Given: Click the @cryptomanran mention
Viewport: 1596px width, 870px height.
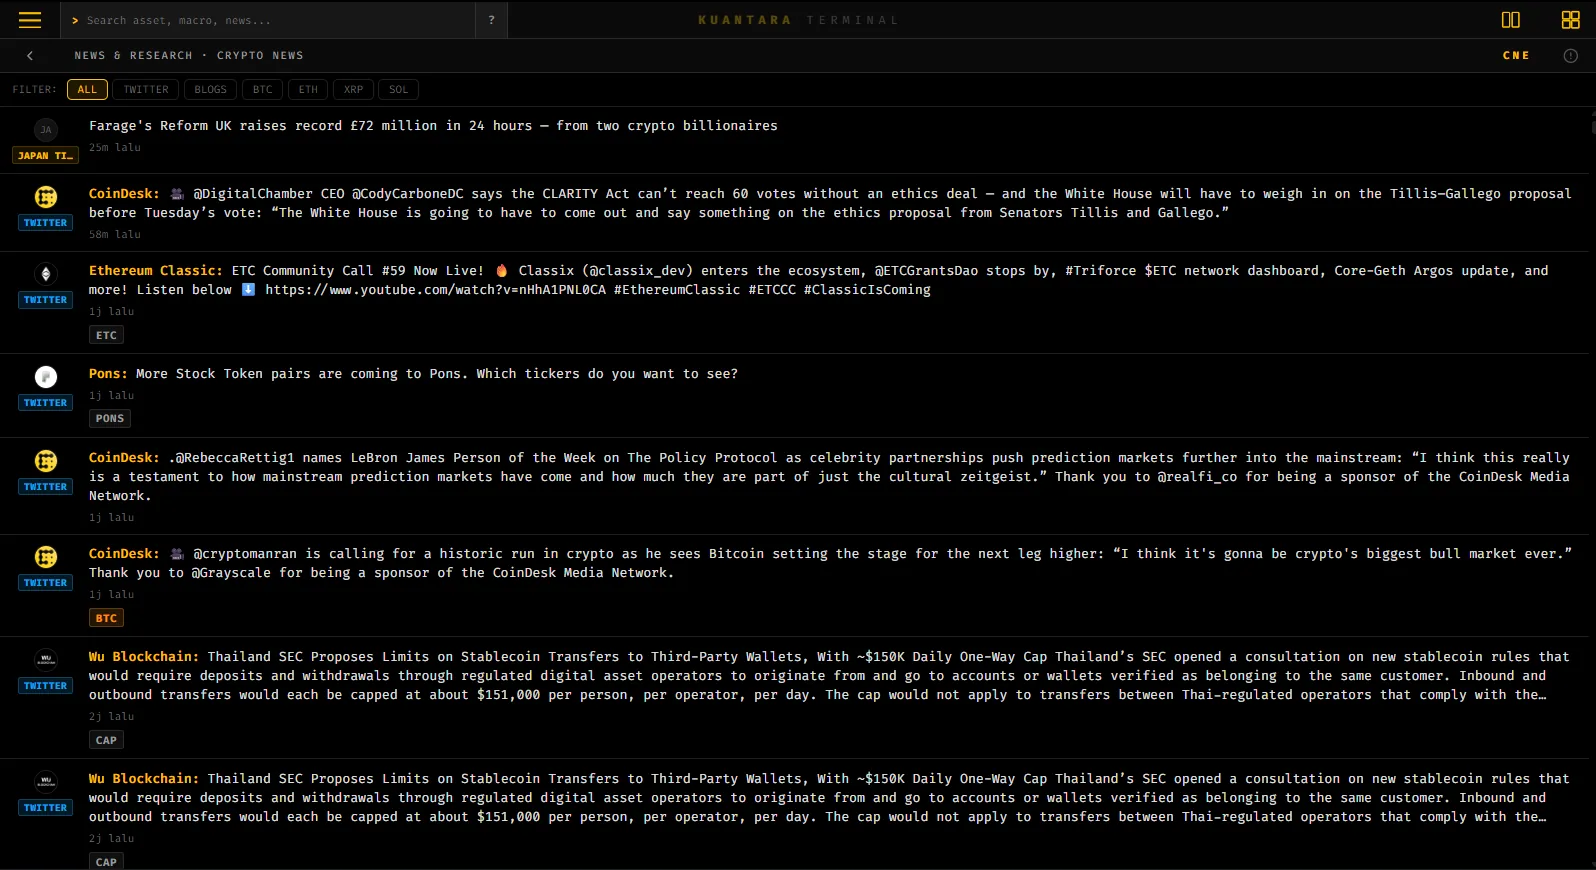Looking at the screenshot, I should point(244,554).
